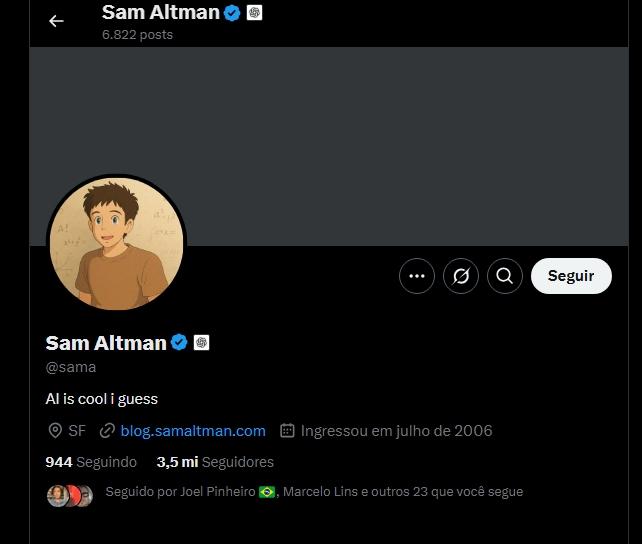Open Sam Altman's profile avatar picture
This screenshot has height=544, width=642.
click(x=116, y=246)
